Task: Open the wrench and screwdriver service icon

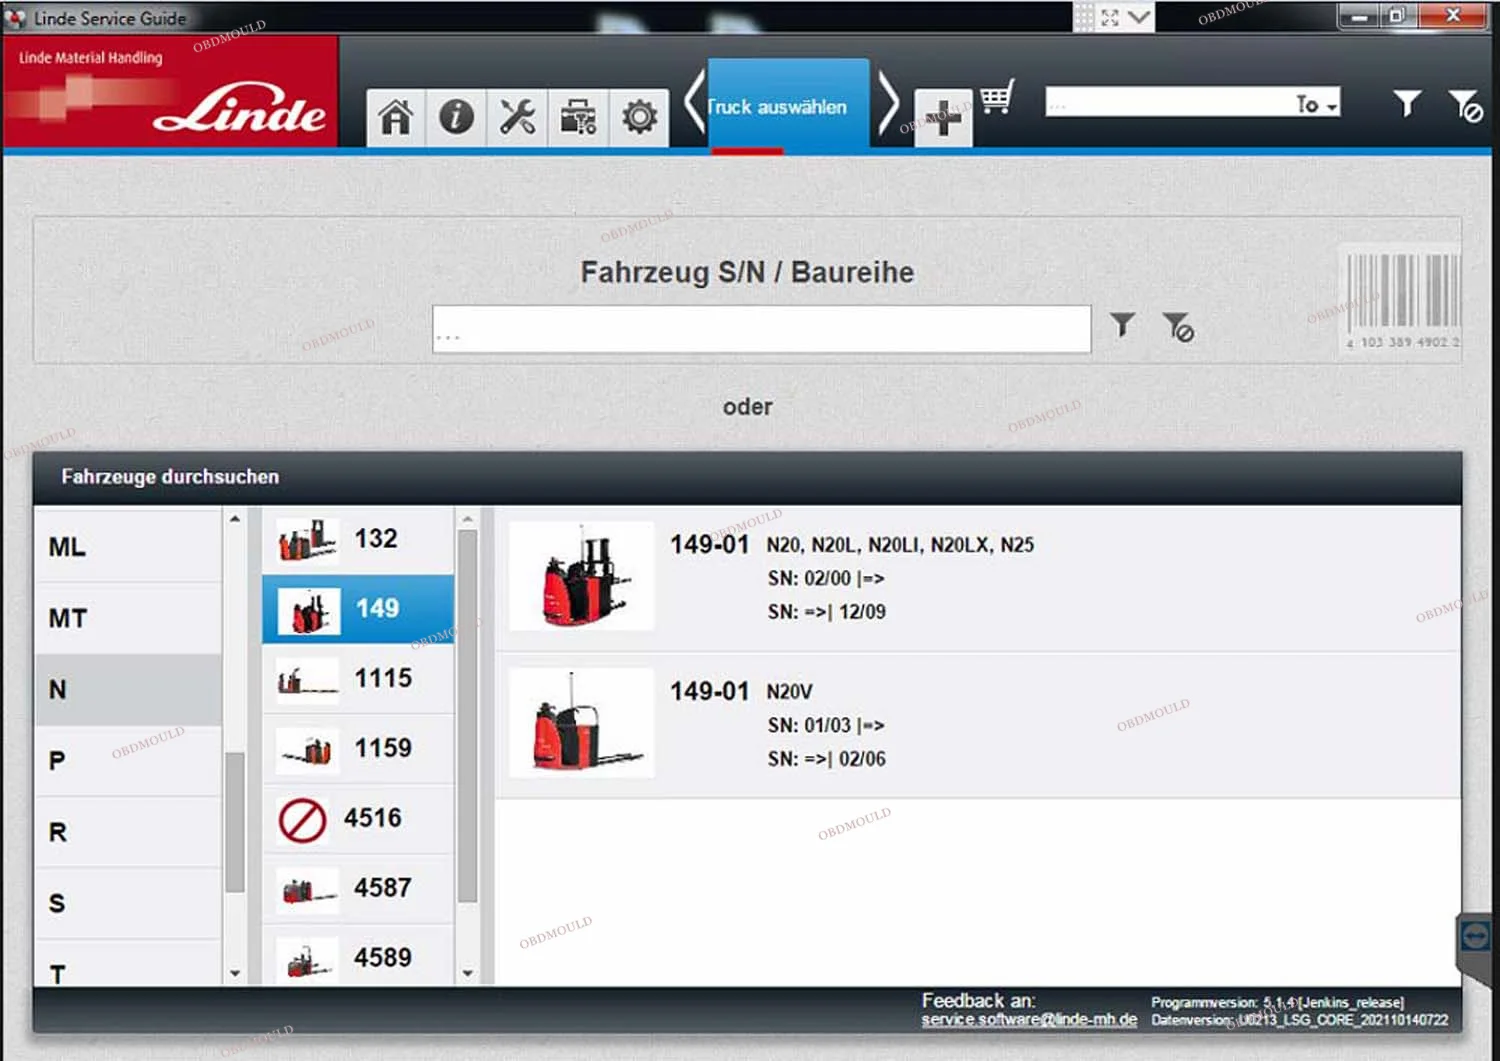Action: tap(517, 118)
